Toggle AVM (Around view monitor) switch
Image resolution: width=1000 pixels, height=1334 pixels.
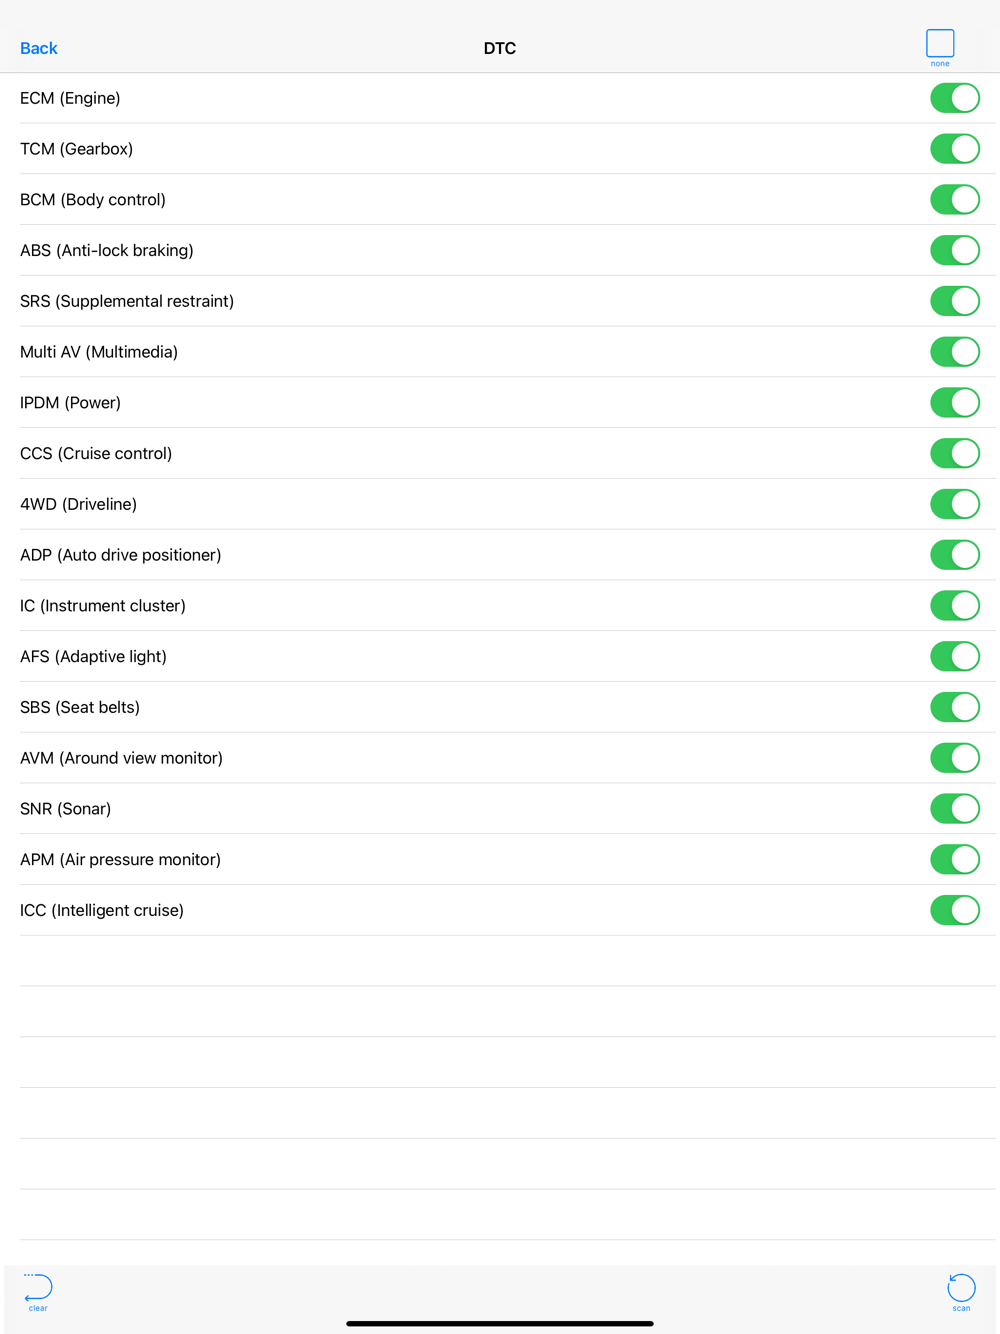955,758
